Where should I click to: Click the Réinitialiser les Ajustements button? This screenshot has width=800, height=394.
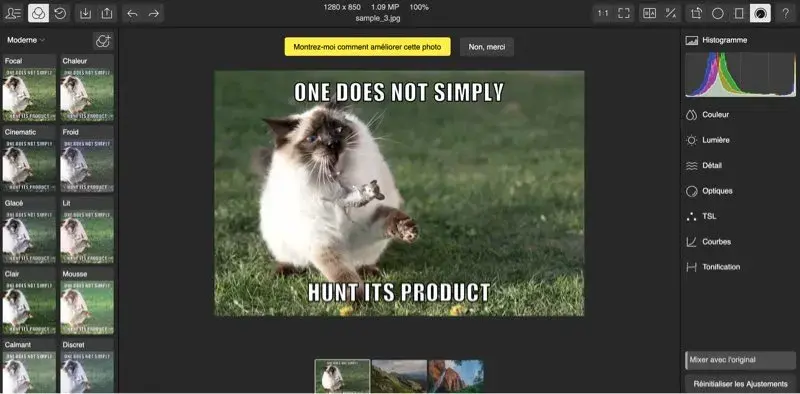click(x=740, y=384)
